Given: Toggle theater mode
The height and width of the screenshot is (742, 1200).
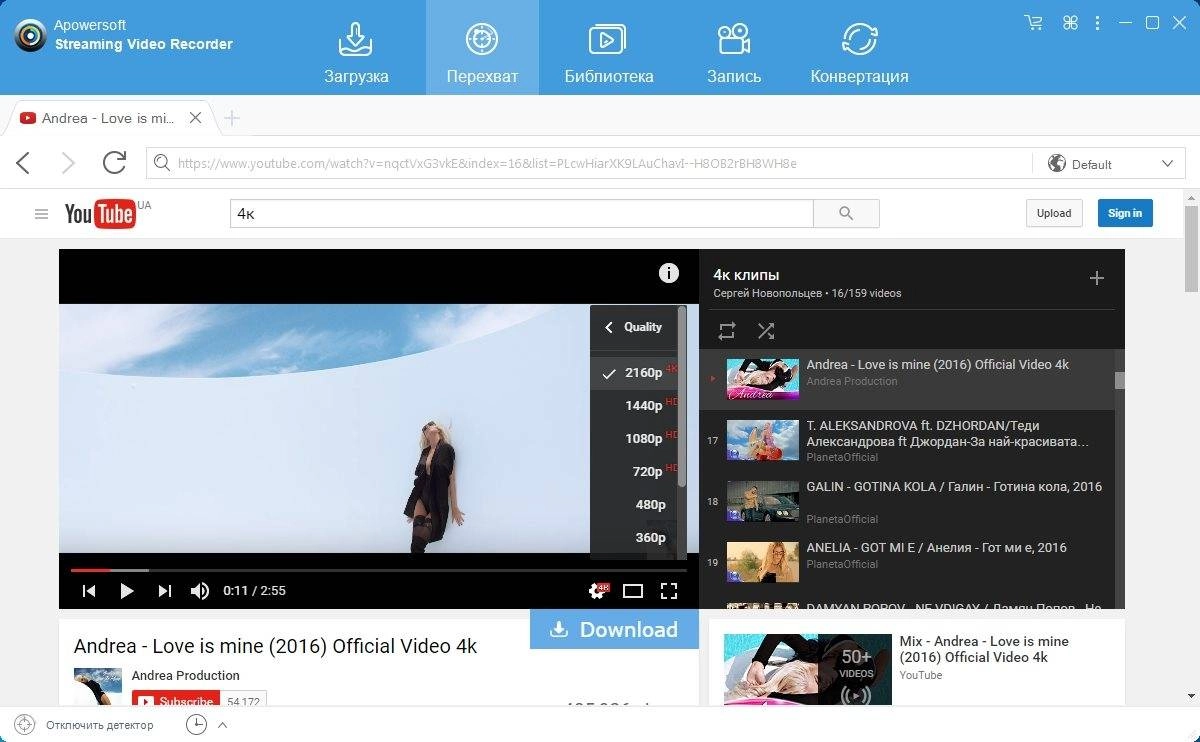Looking at the screenshot, I should tap(633, 591).
